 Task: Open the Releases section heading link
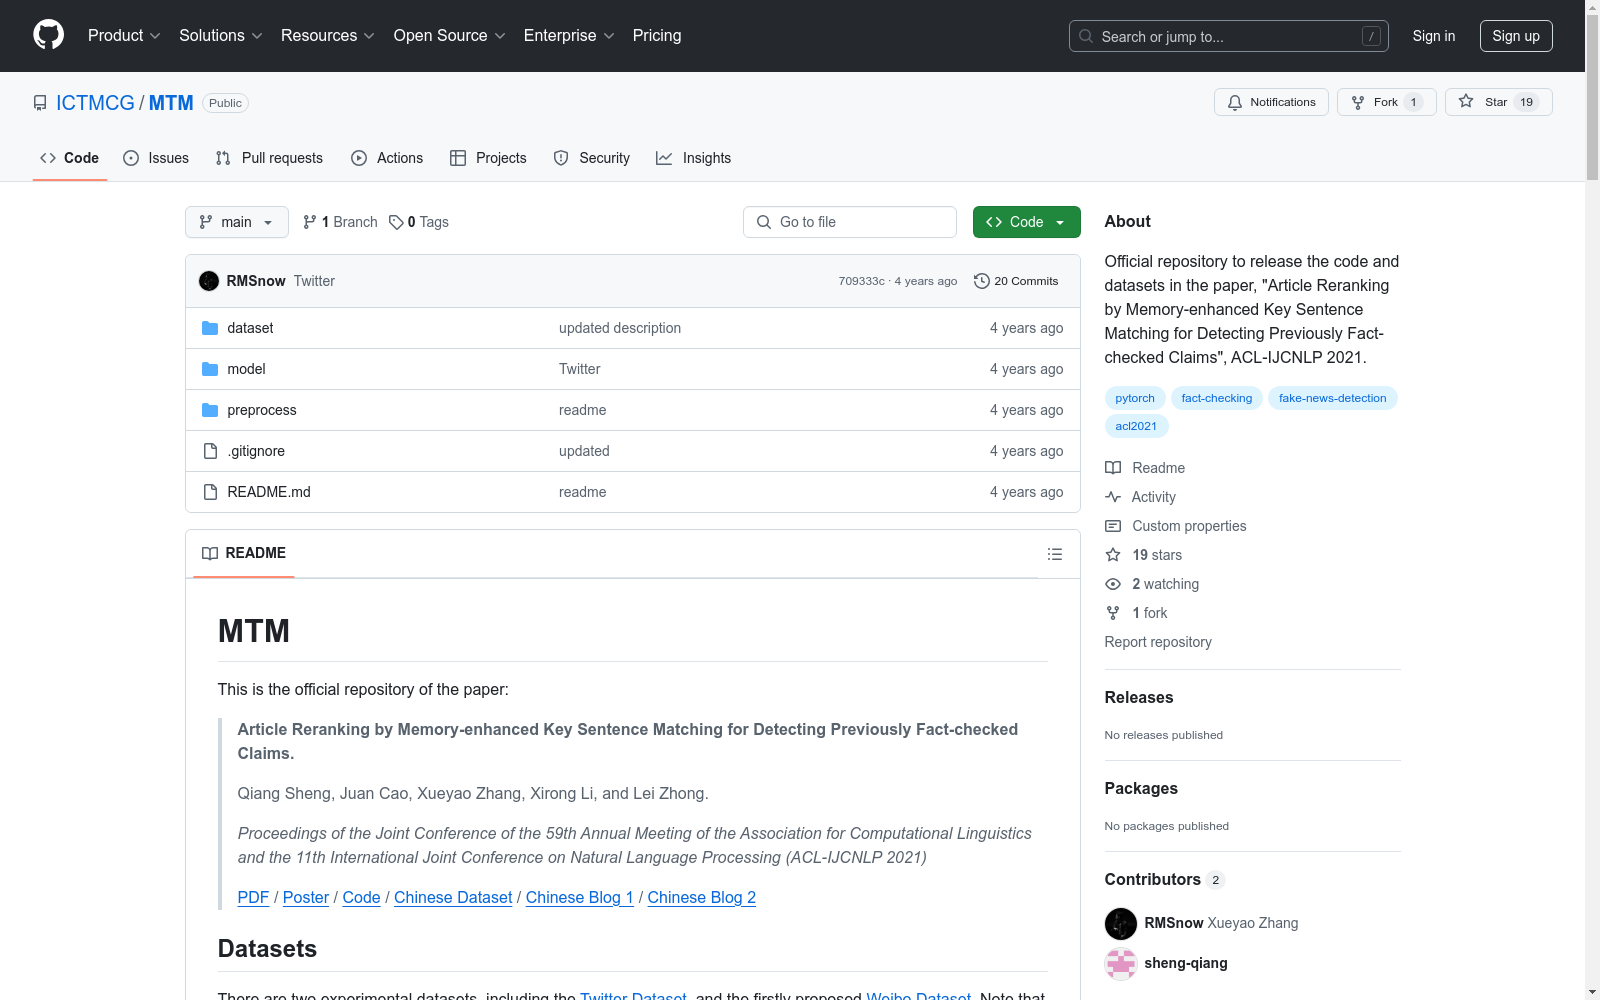(x=1139, y=698)
